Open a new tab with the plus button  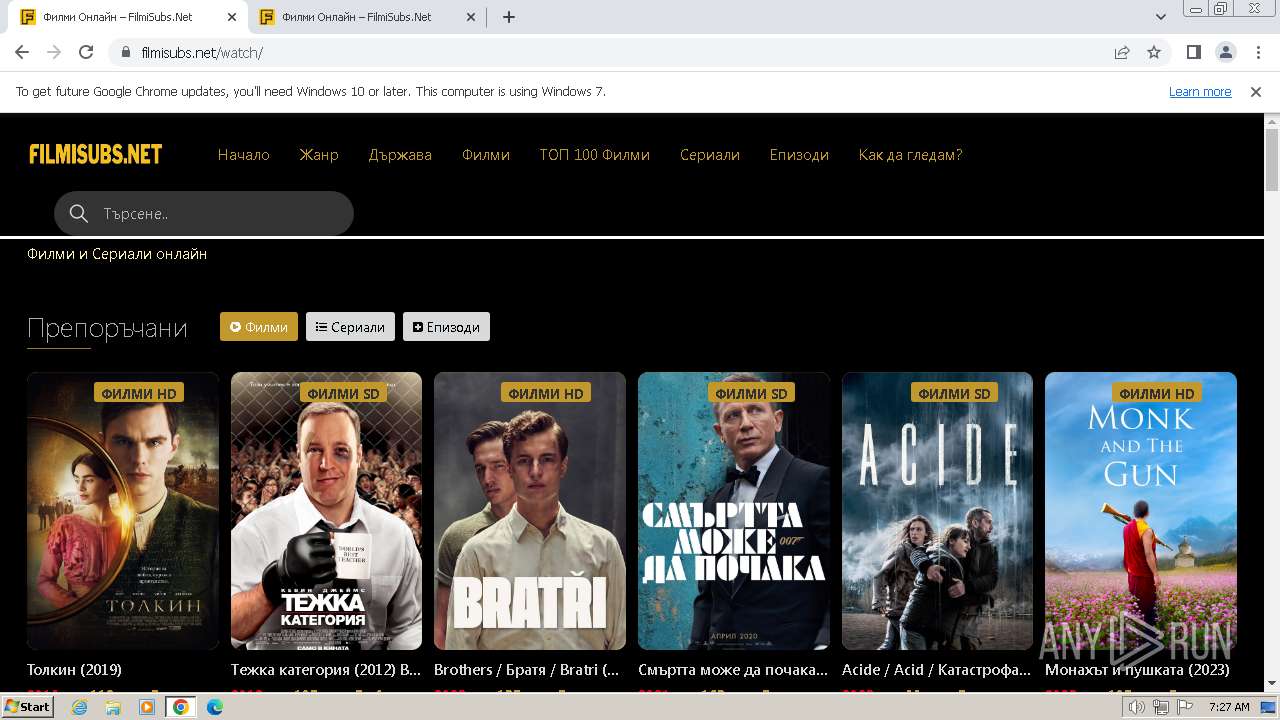point(509,17)
